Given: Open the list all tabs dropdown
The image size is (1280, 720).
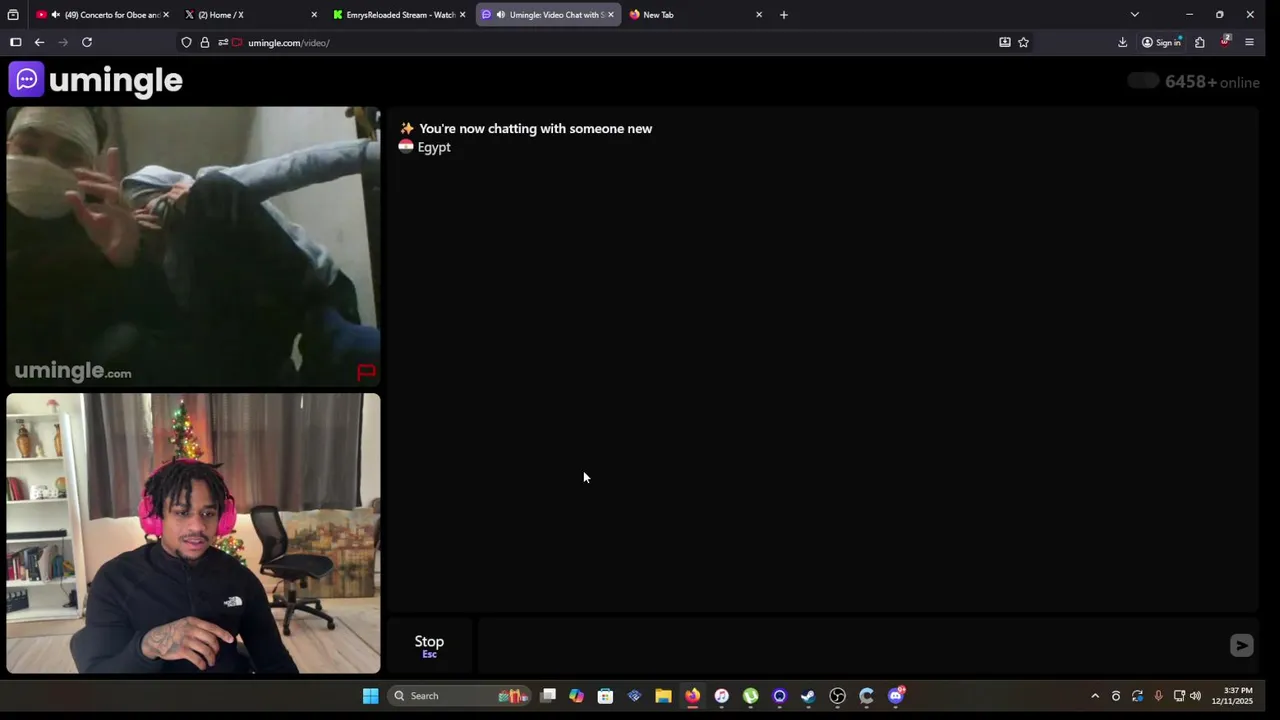Looking at the screenshot, I should [1134, 15].
